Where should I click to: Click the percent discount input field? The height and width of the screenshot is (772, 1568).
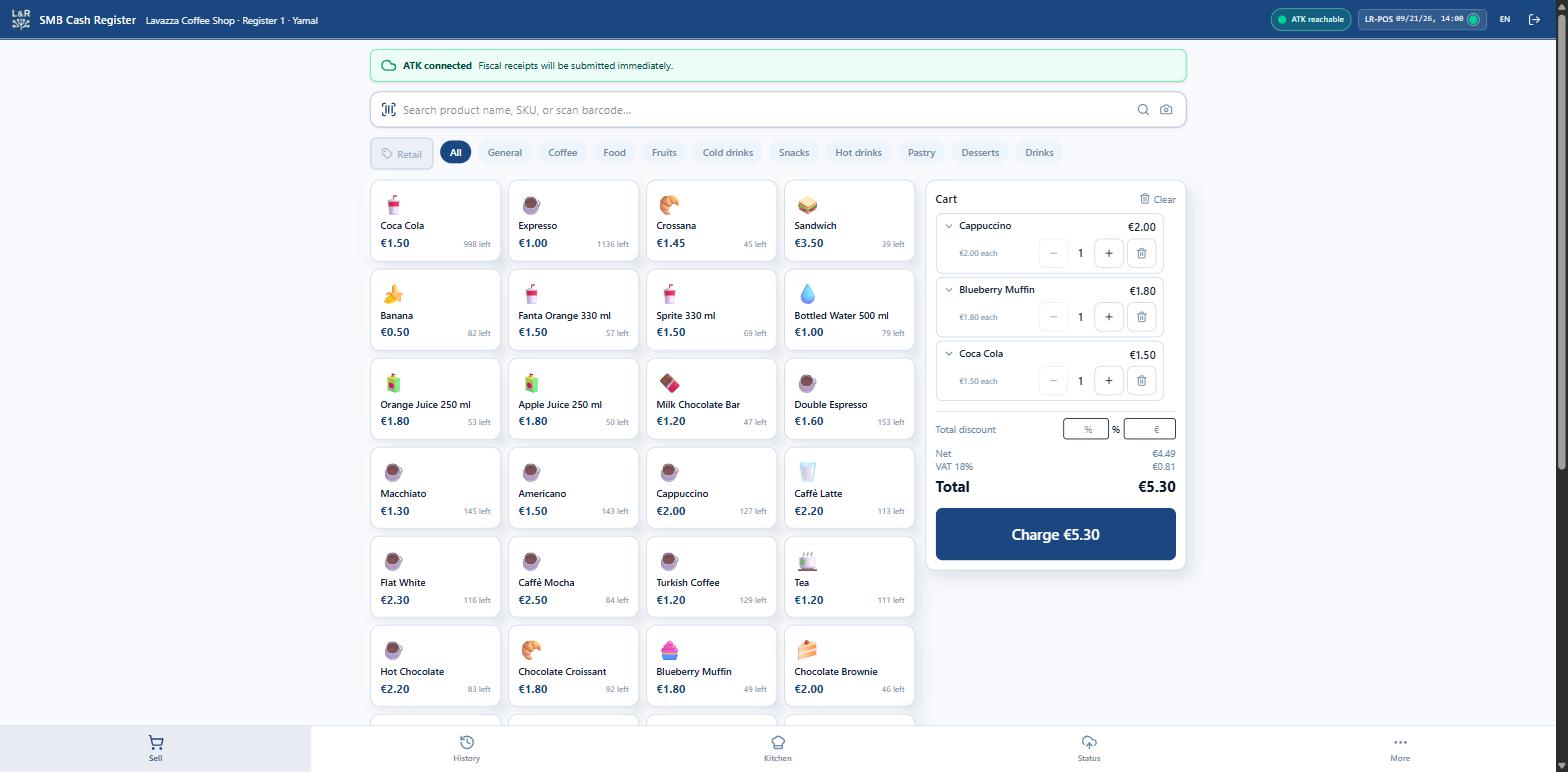1085,429
